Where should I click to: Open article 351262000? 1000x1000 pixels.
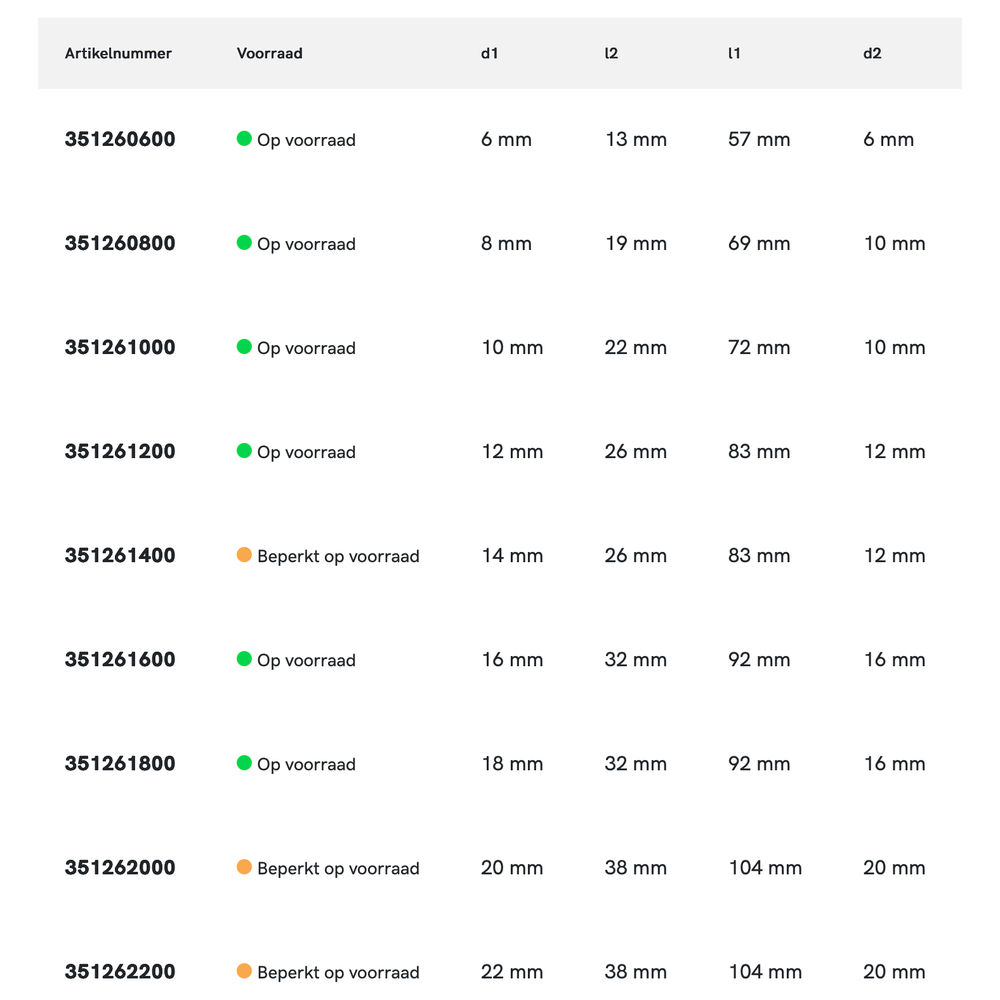[x=120, y=868]
